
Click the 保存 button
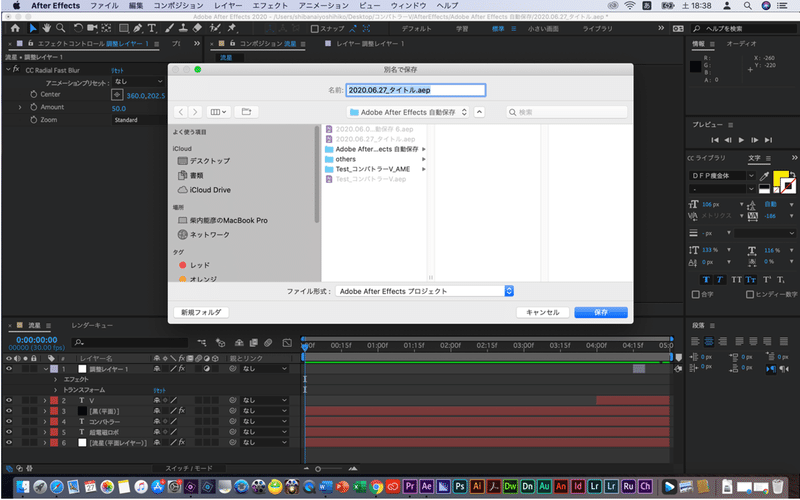tap(601, 313)
